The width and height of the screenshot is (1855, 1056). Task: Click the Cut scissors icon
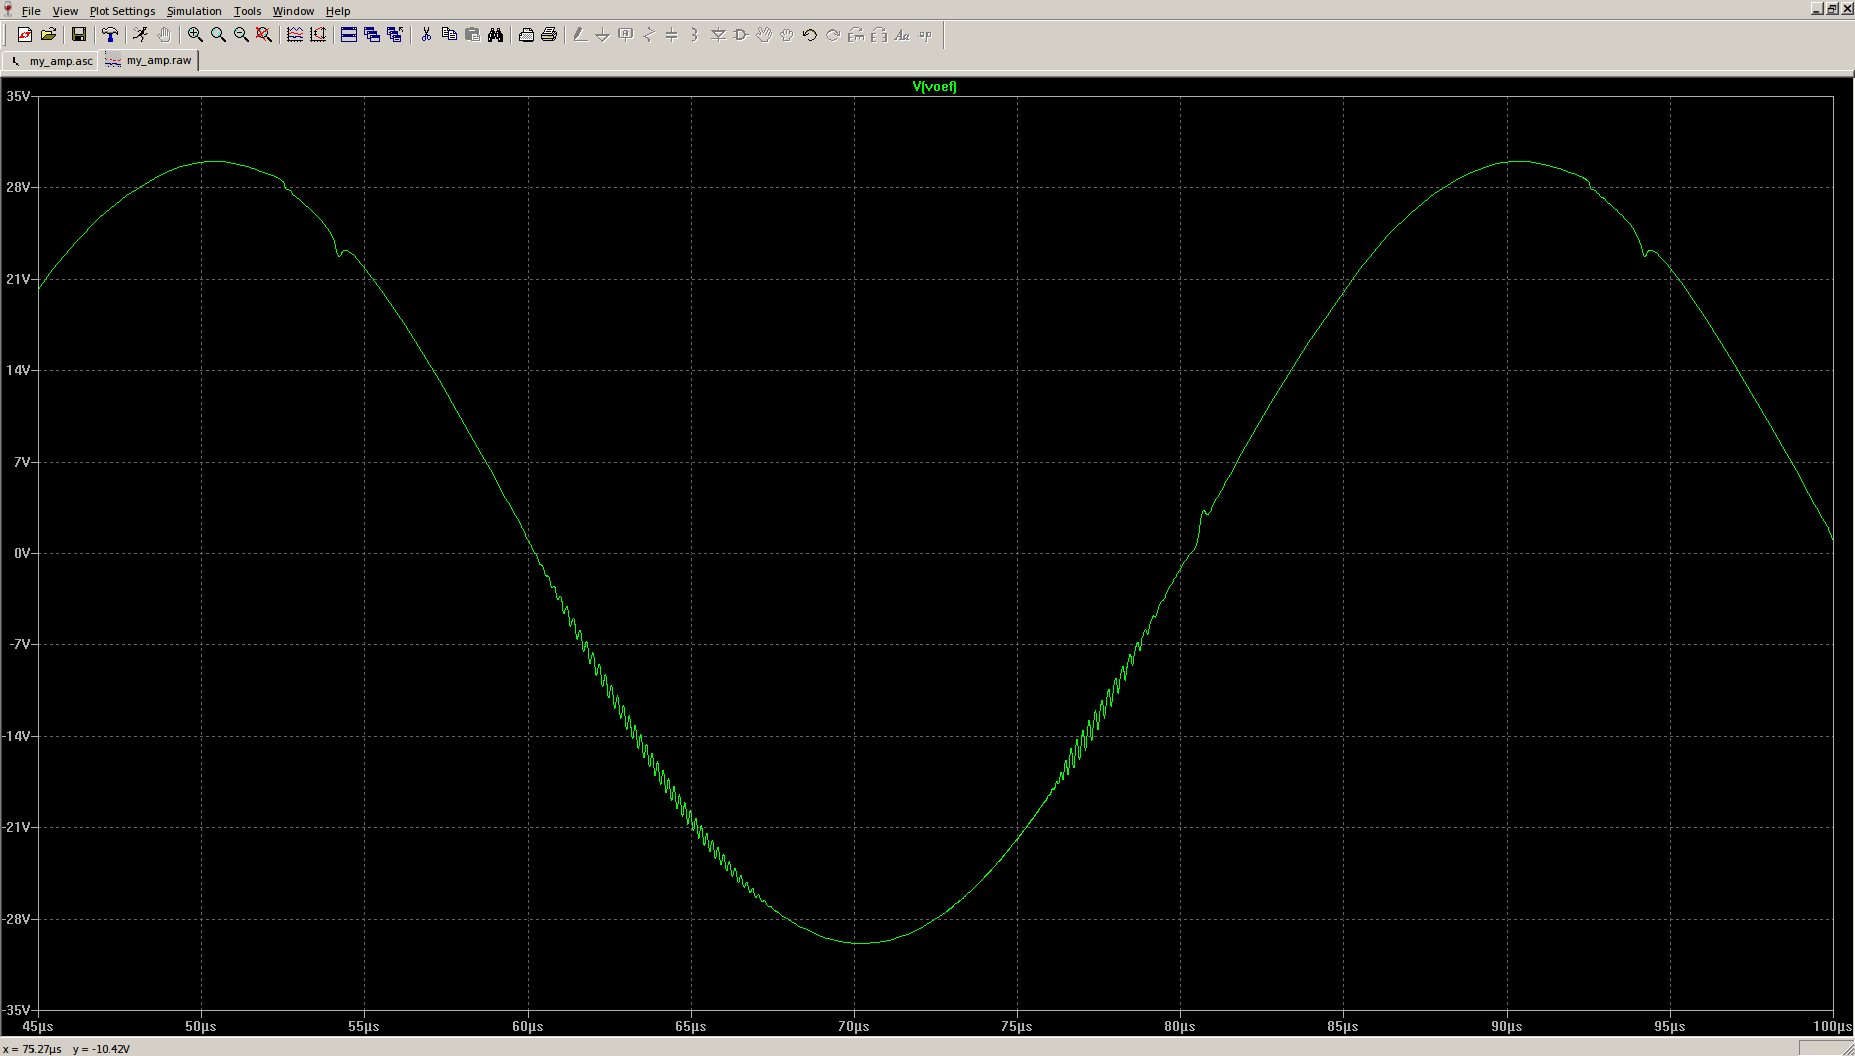pyautogui.click(x=426, y=35)
